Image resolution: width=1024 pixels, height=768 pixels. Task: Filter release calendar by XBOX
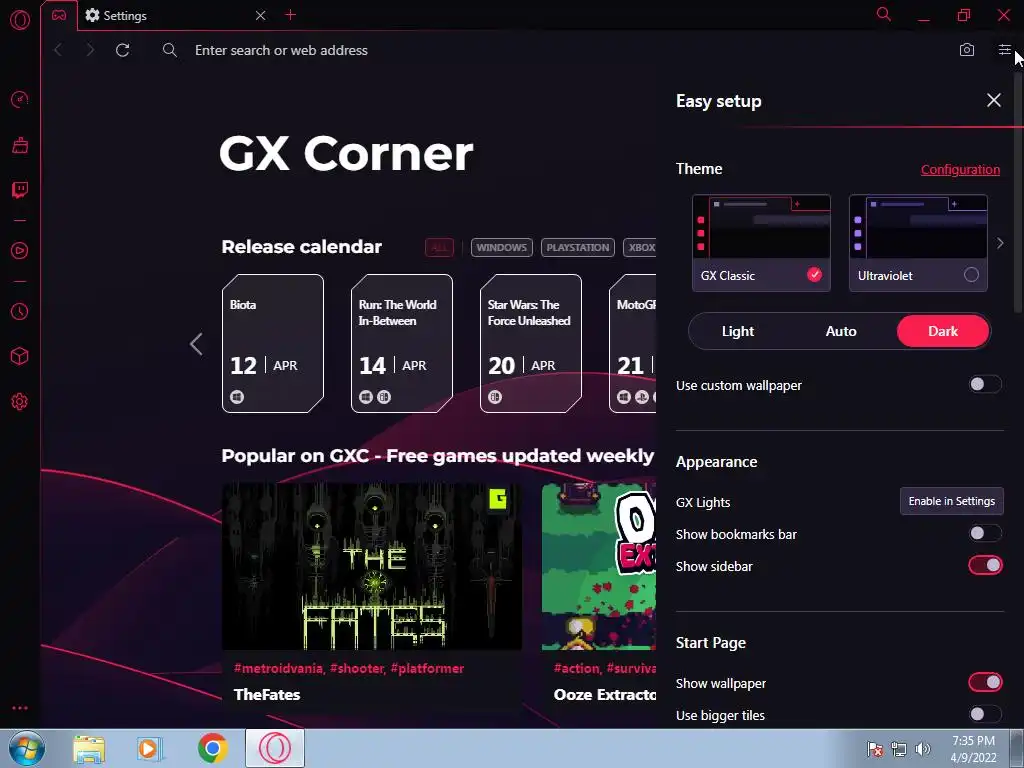tap(640, 248)
